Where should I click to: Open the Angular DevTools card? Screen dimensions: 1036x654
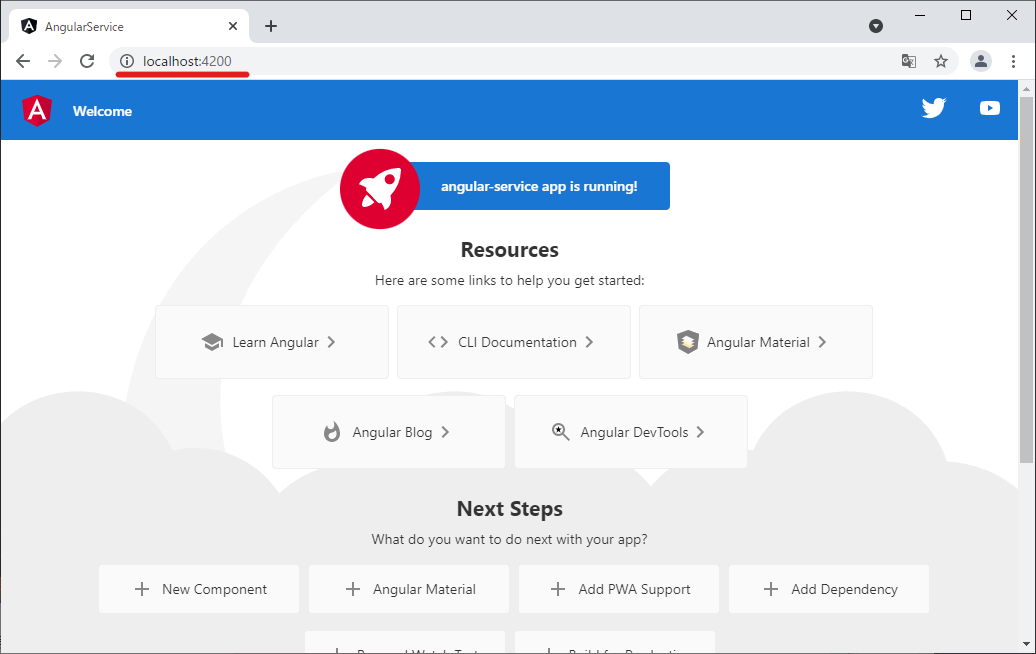click(x=631, y=432)
